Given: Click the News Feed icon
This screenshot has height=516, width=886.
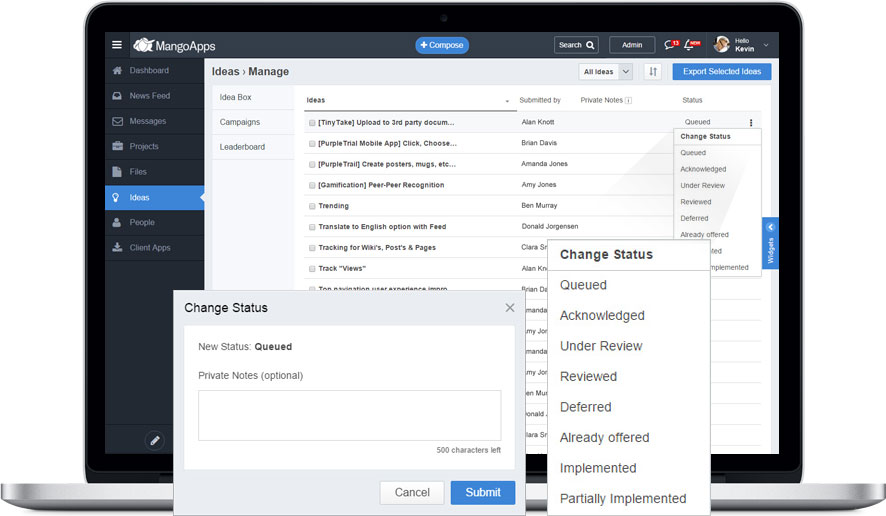Looking at the screenshot, I should click(x=117, y=96).
